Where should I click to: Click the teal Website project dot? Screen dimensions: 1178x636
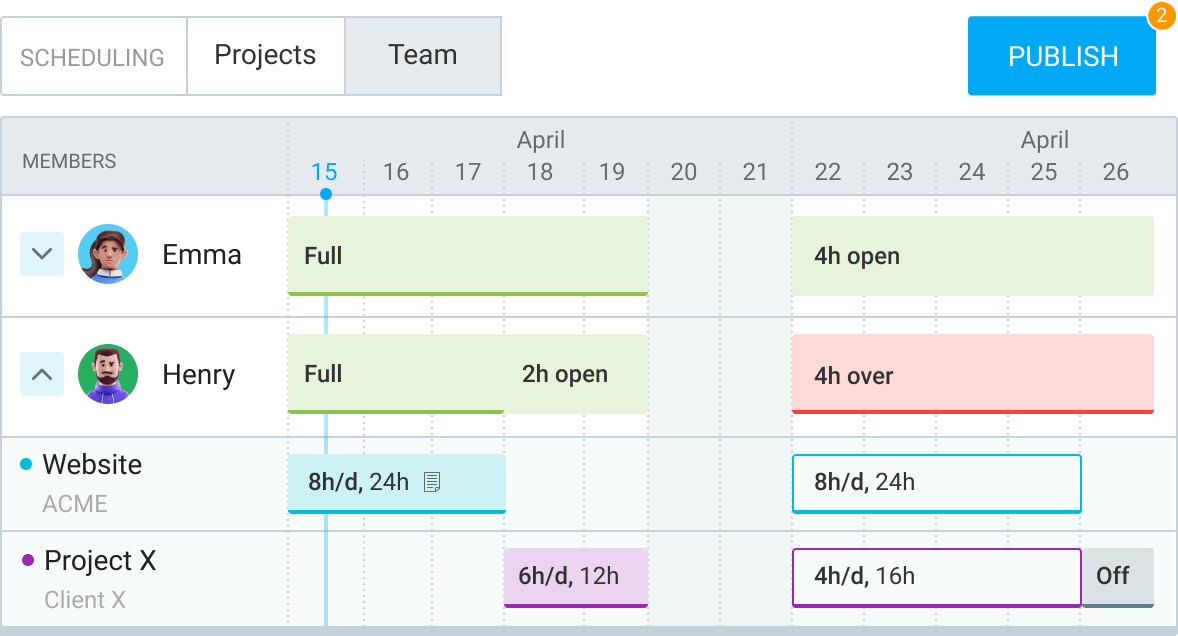tap(26, 464)
